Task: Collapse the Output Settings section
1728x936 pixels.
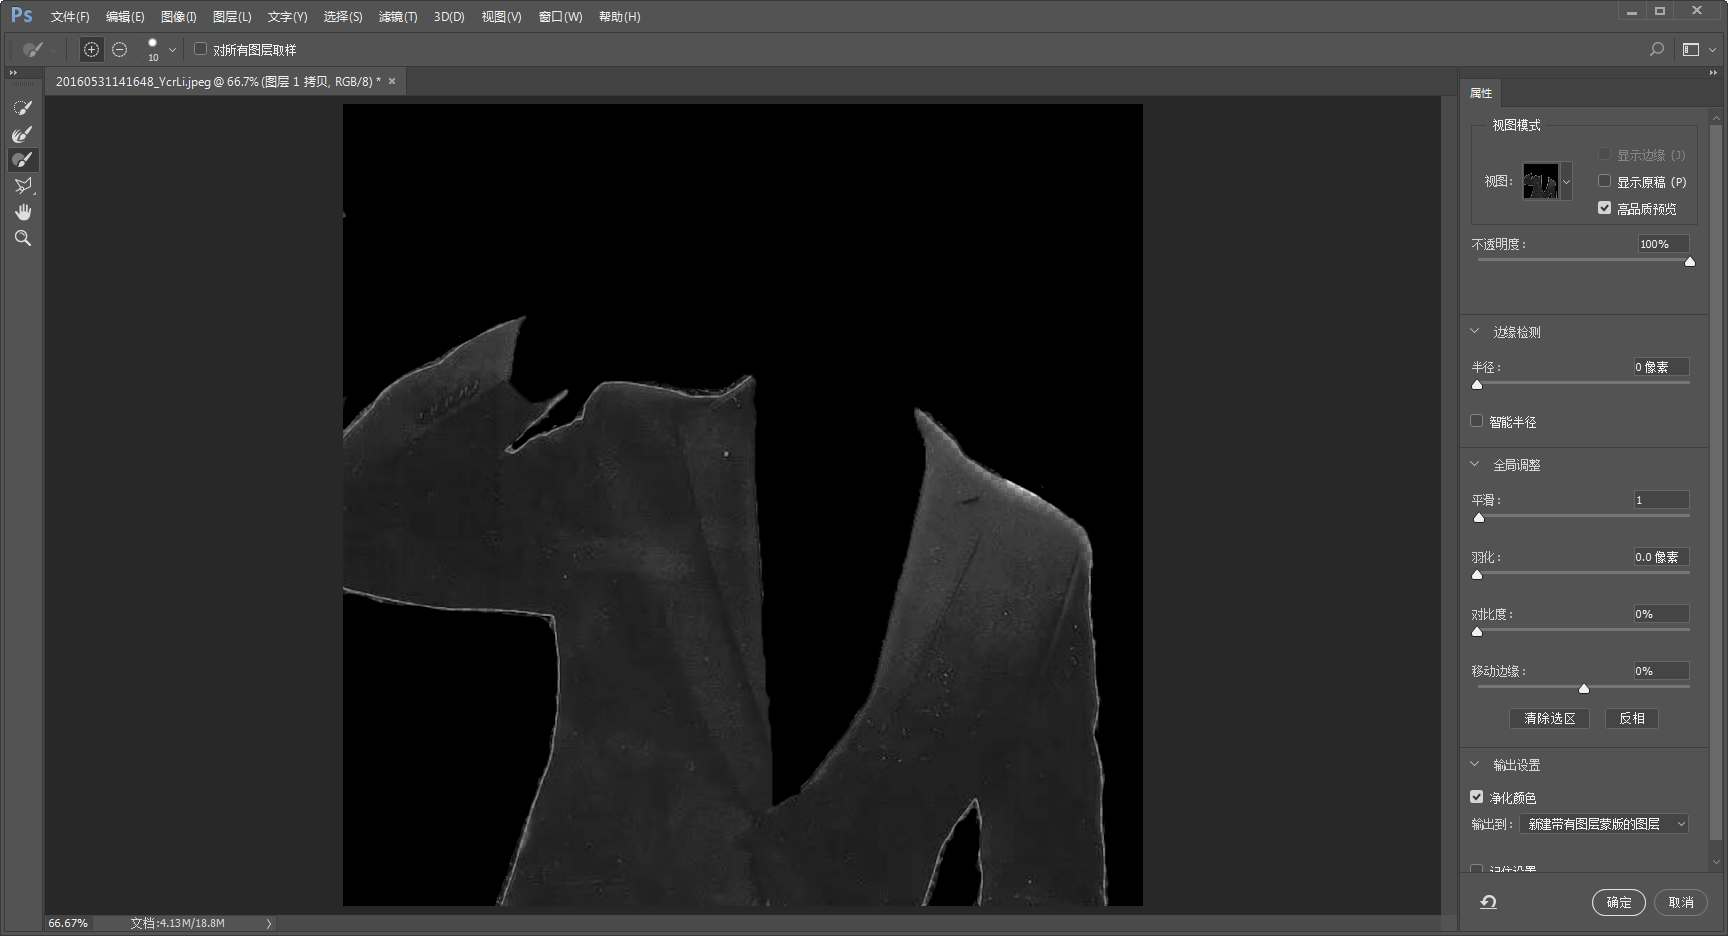Action: click(x=1474, y=764)
